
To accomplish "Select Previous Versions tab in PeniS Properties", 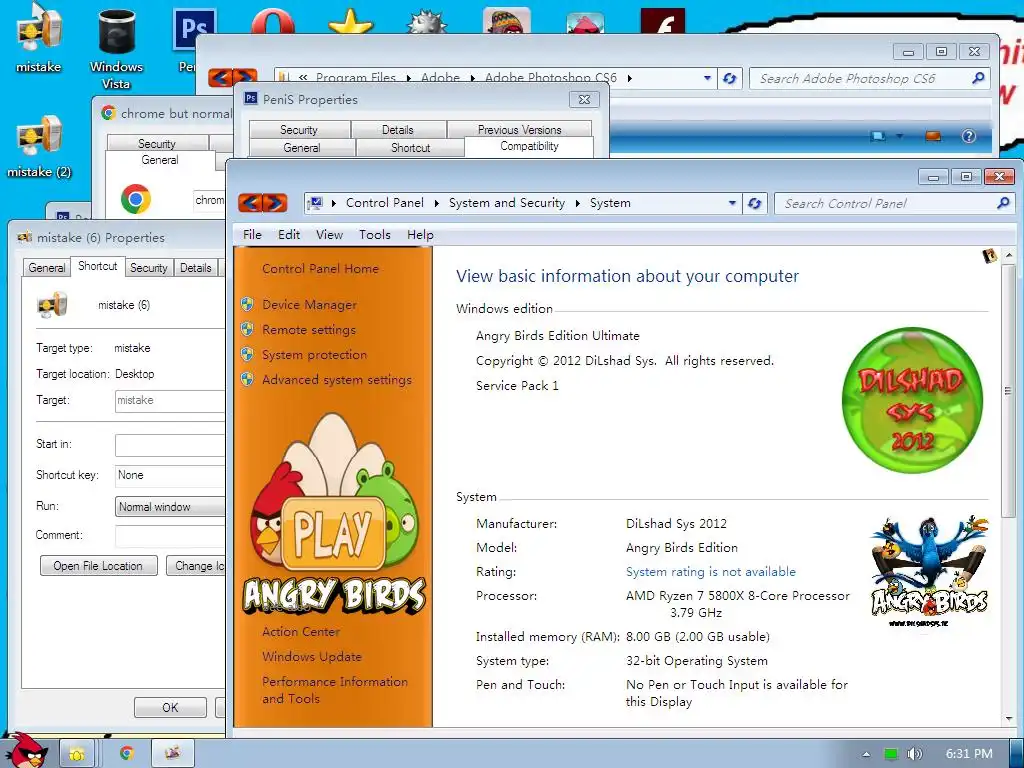I will [519, 129].
